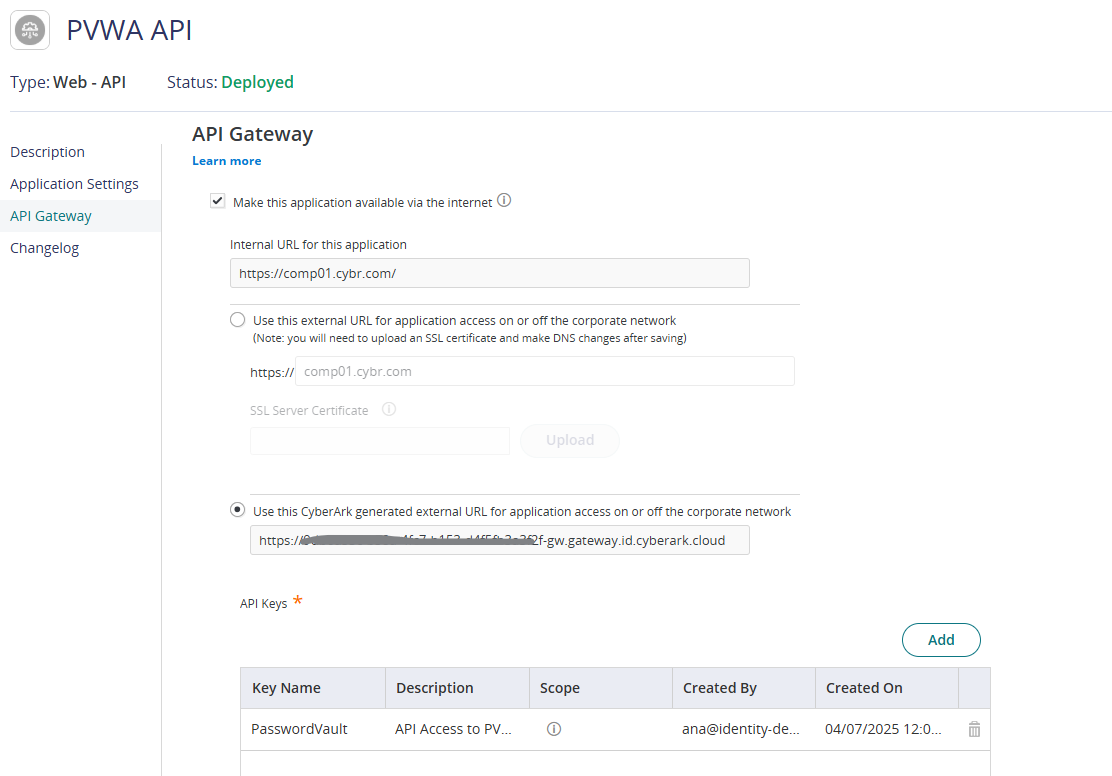Open the Learn more link
This screenshot has width=1112, height=776.
[x=226, y=160]
